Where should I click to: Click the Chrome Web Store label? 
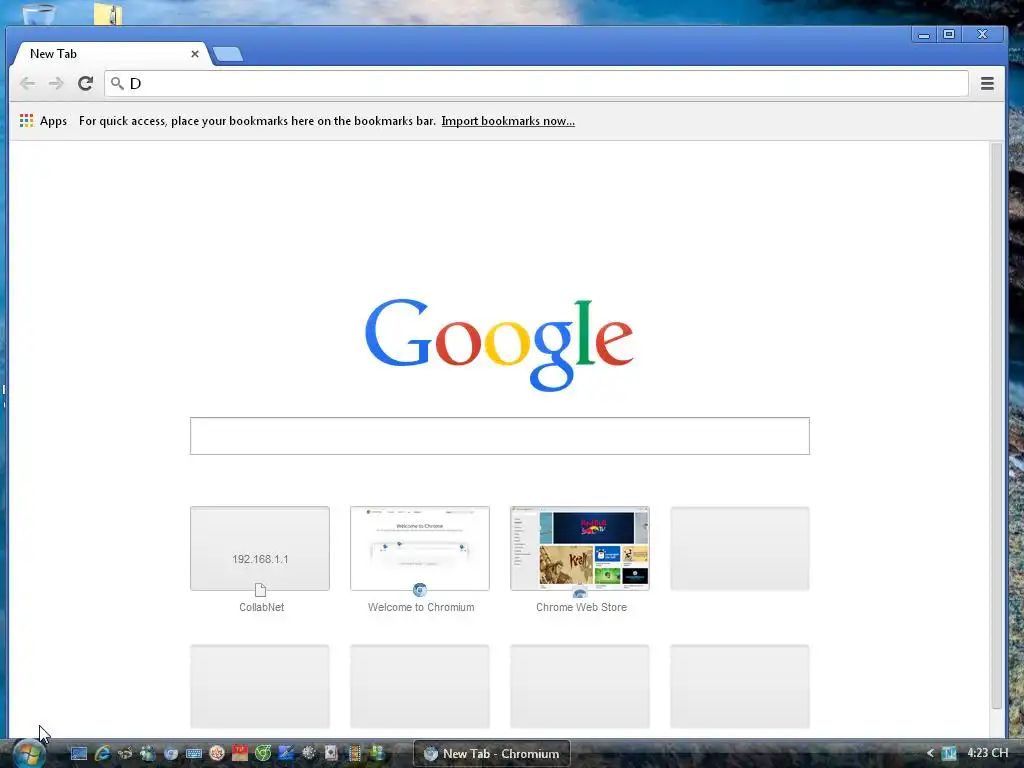[x=581, y=607]
